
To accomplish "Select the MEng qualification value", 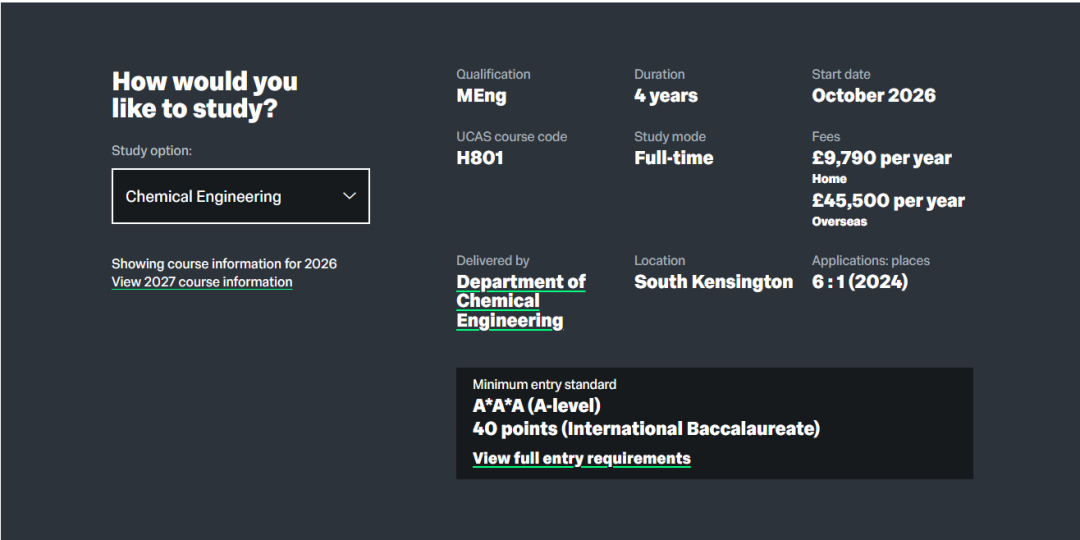I will 481,96.
